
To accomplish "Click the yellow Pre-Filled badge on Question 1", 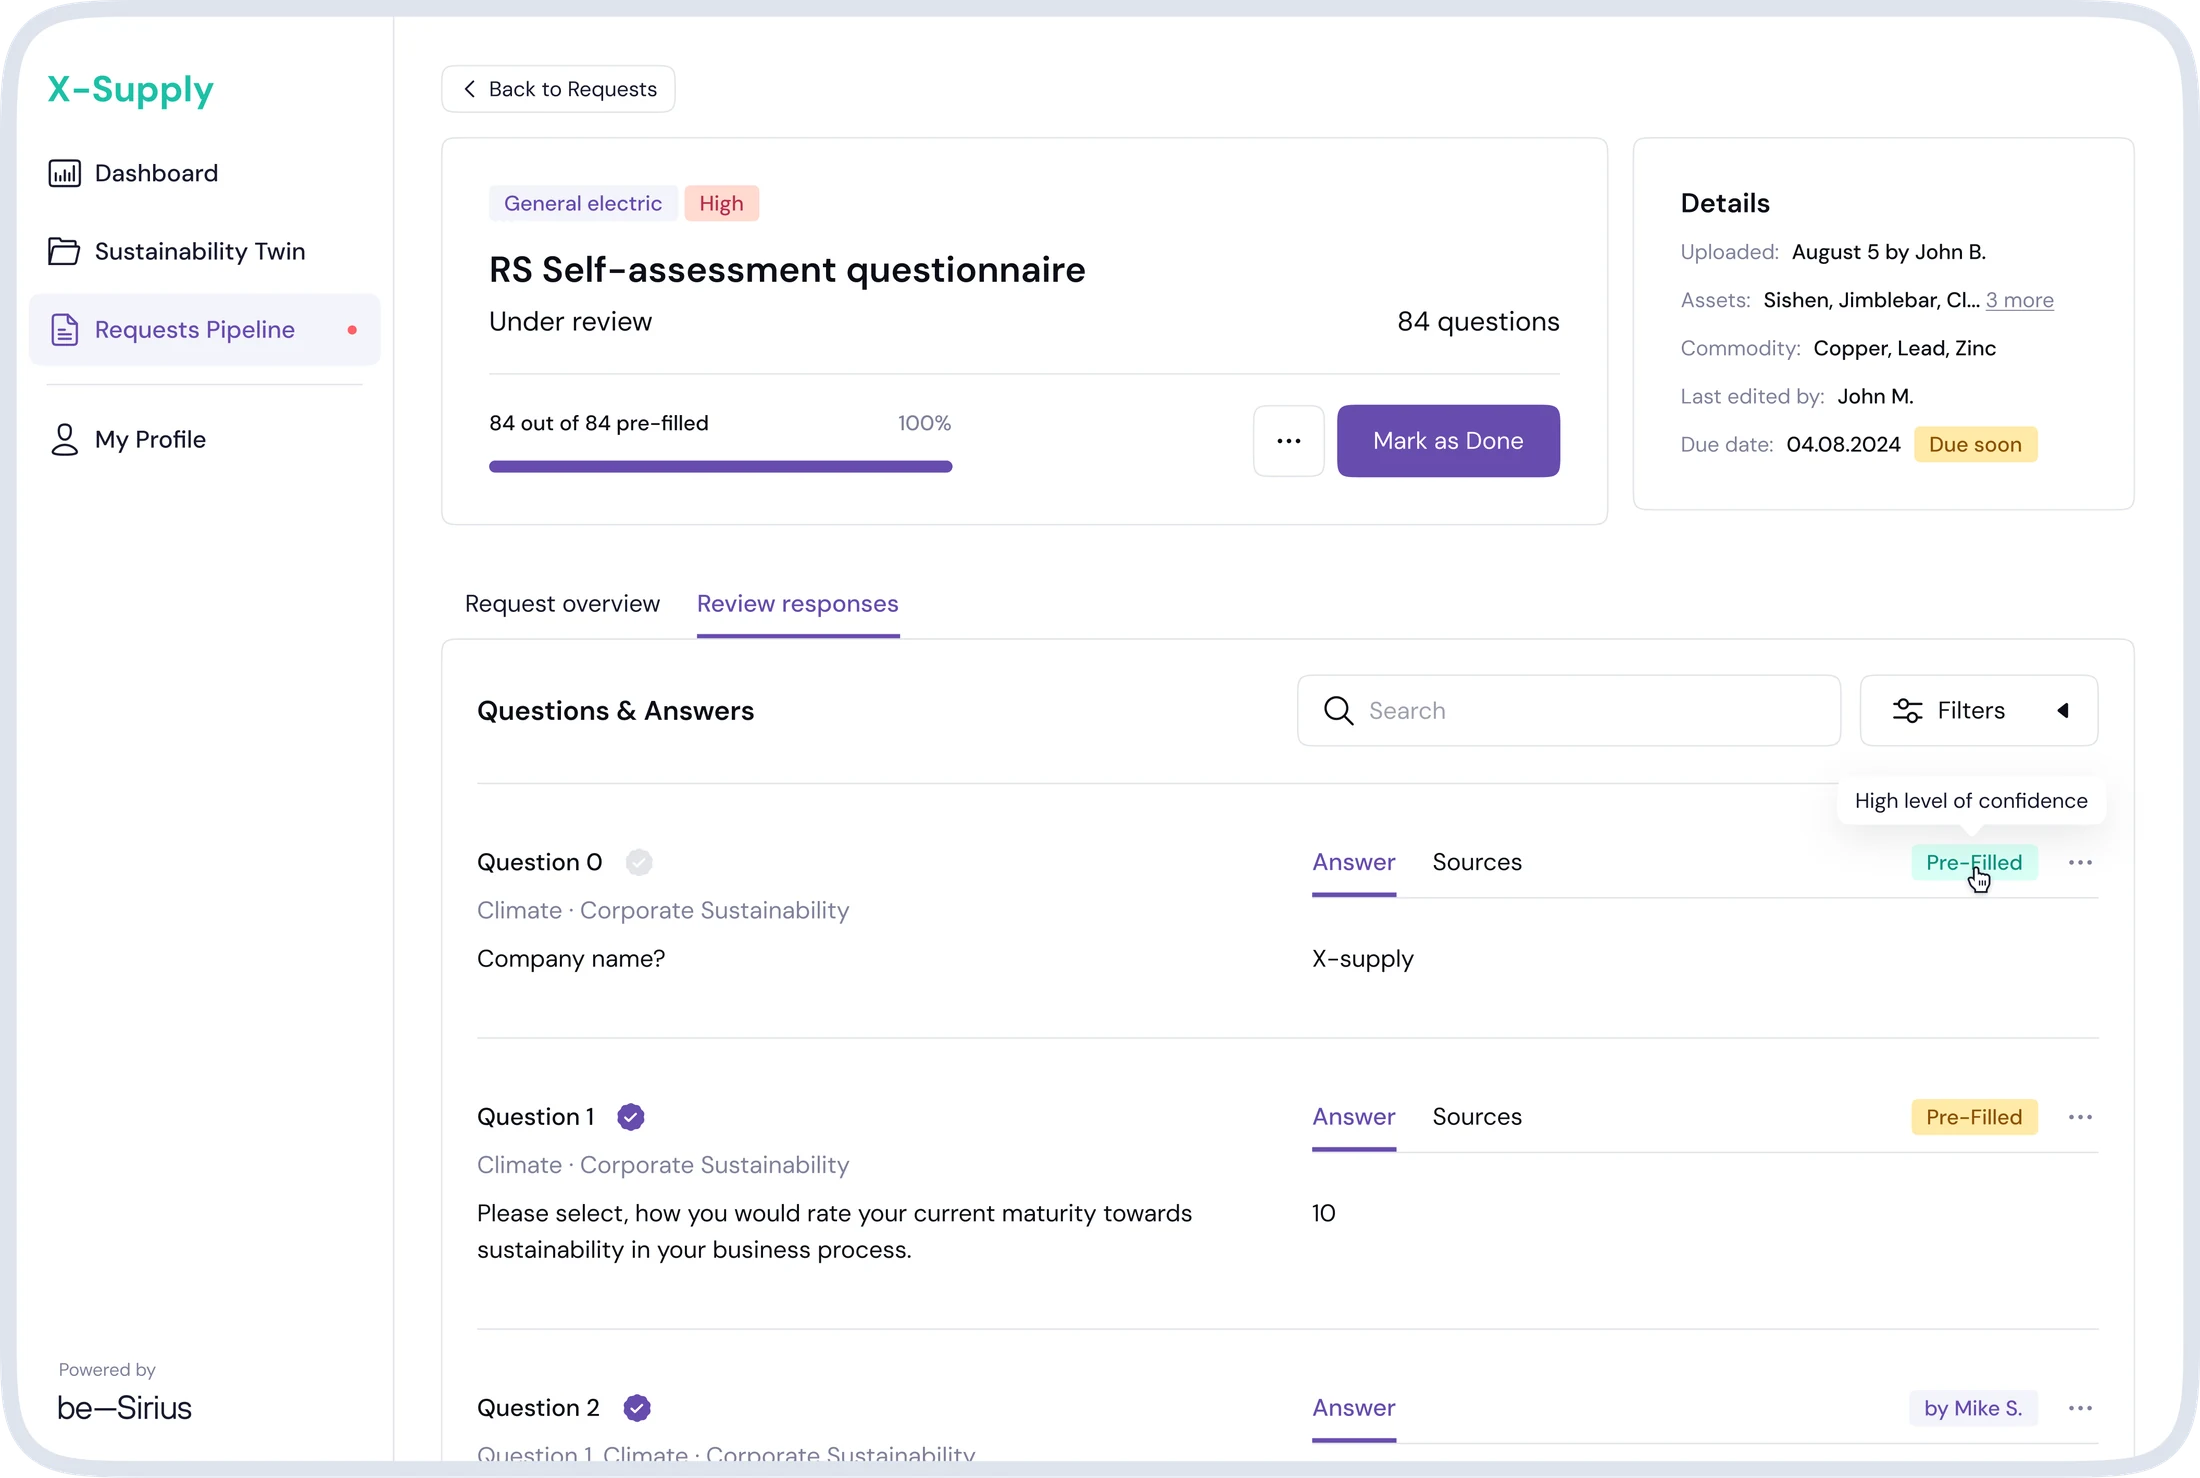I will click(x=1974, y=1117).
